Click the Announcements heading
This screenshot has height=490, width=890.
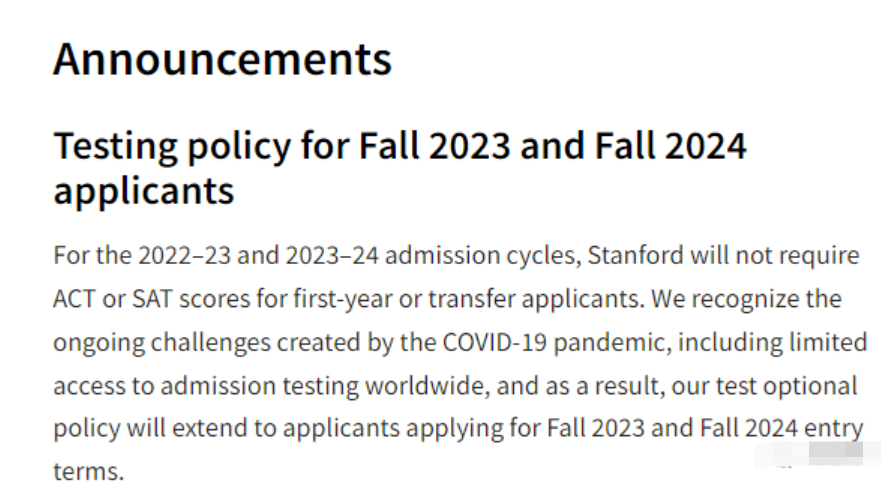(x=222, y=59)
